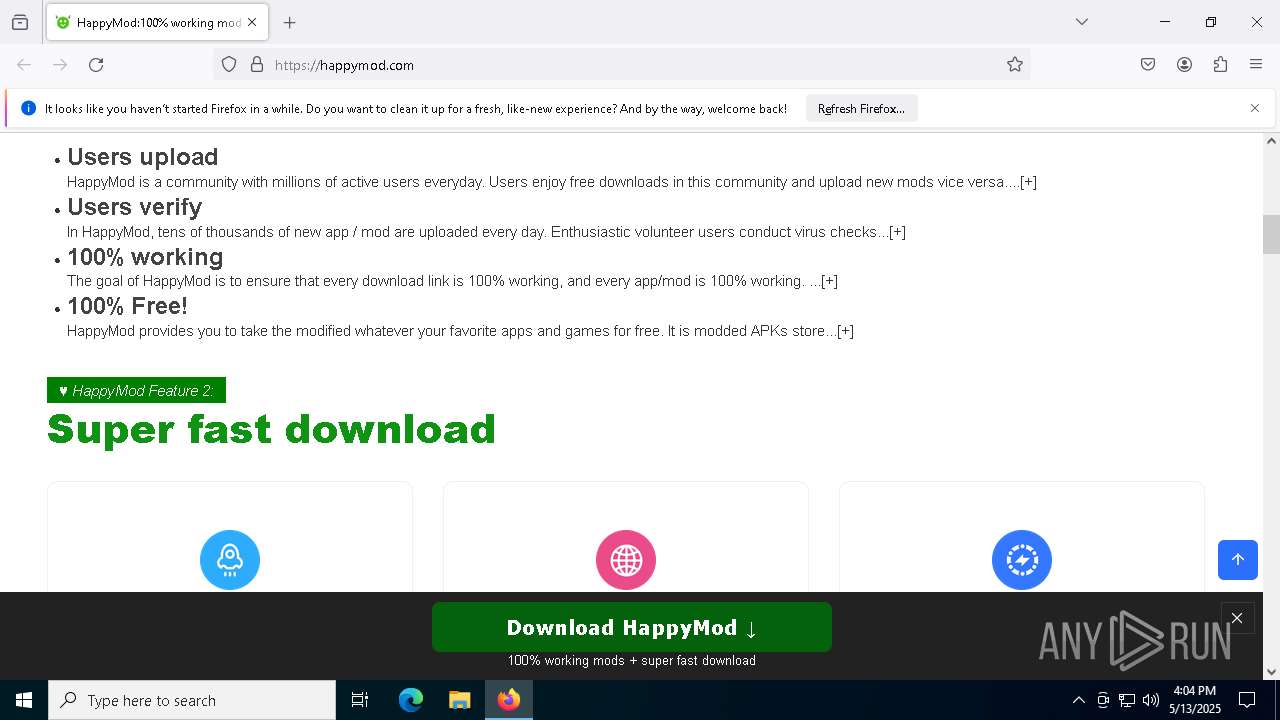Go back one page
Screen dimensions: 1280x720
(x=24, y=65)
